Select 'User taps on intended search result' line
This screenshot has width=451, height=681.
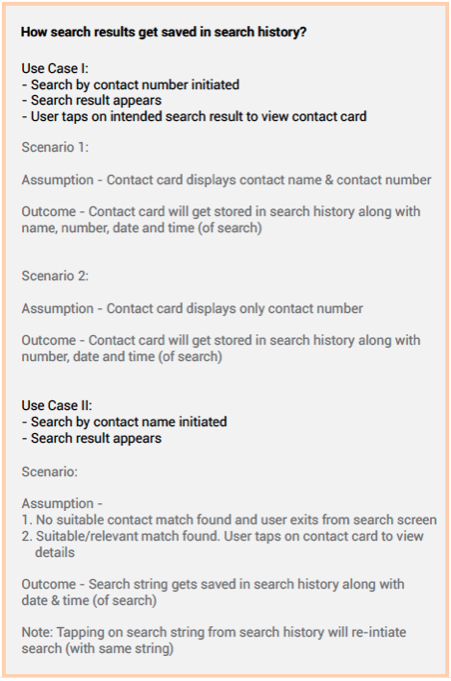coord(194,116)
